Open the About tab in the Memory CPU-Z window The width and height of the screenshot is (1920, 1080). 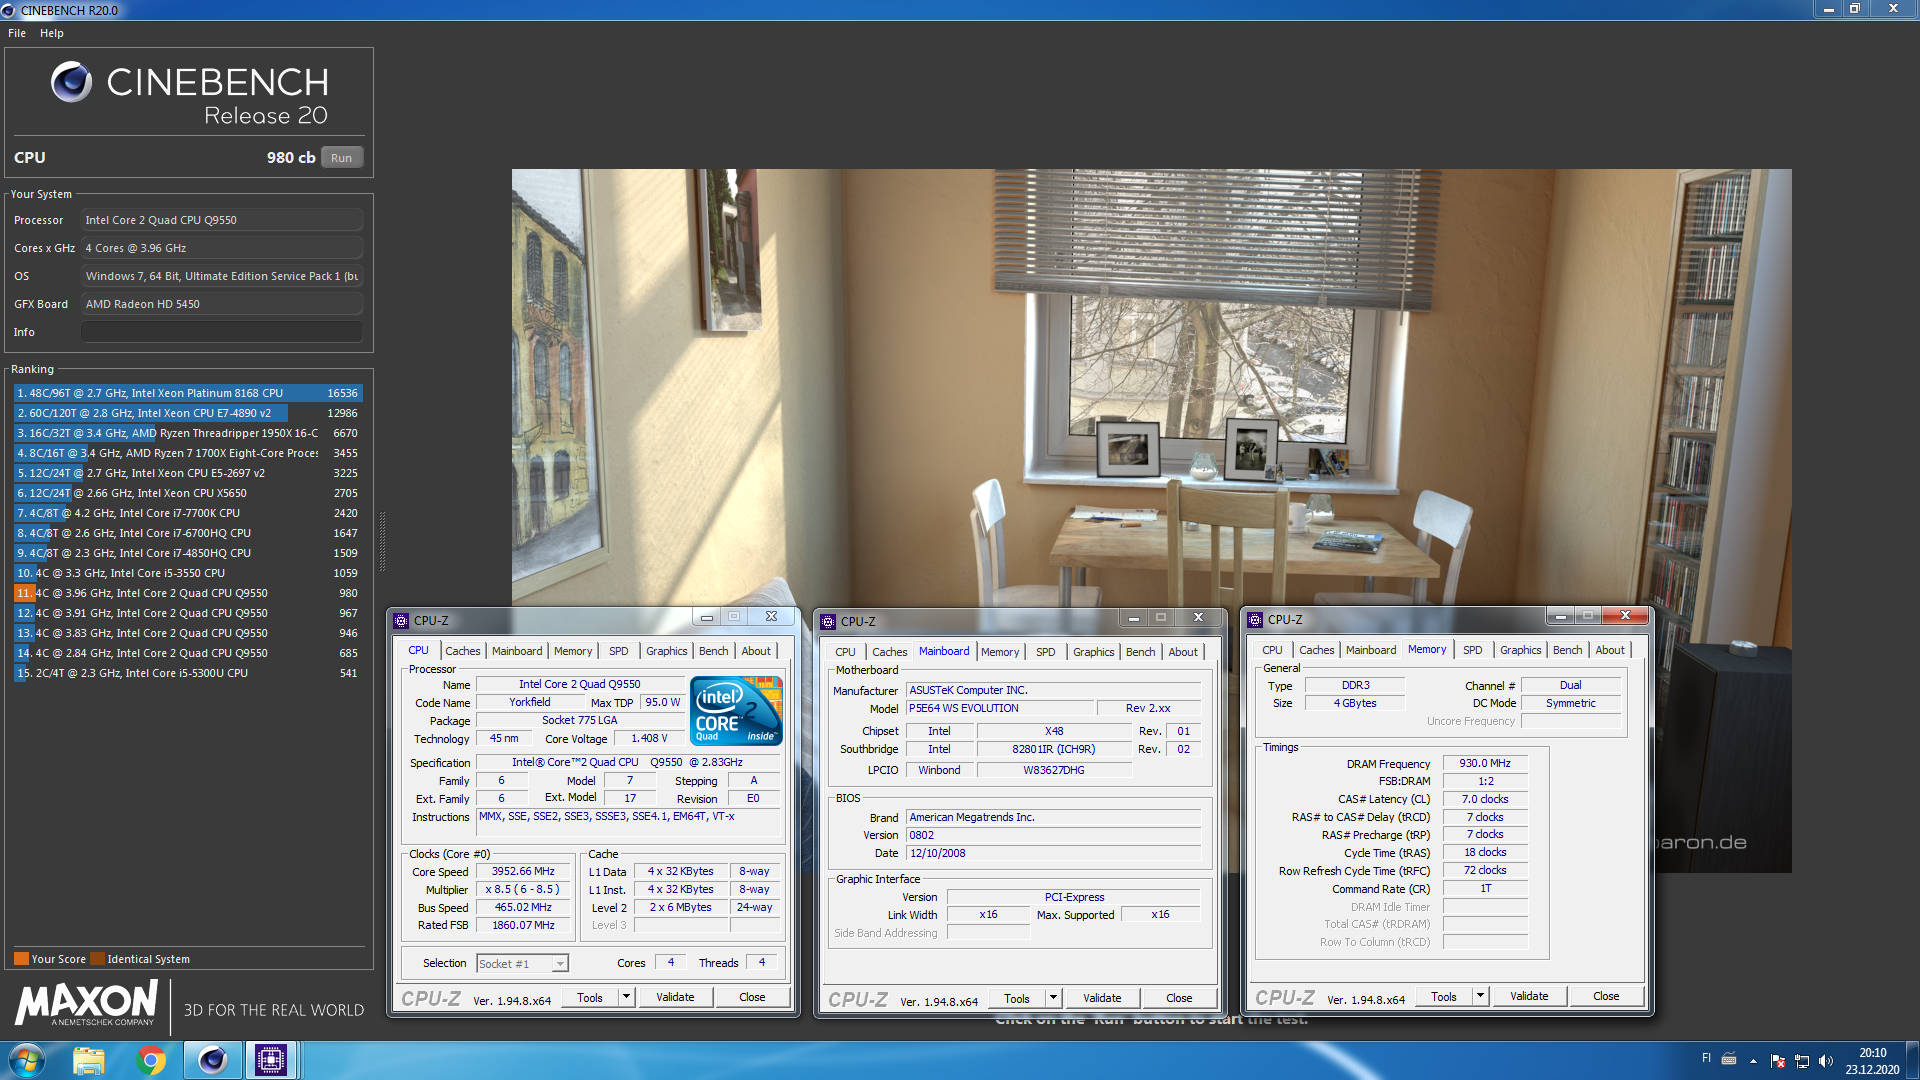[x=1610, y=650]
